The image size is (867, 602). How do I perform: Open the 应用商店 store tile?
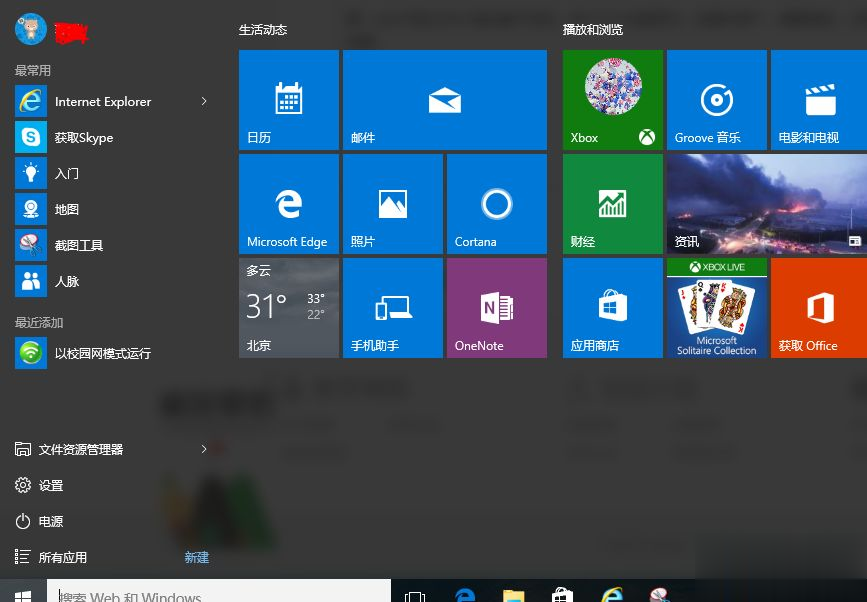[612, 307]
